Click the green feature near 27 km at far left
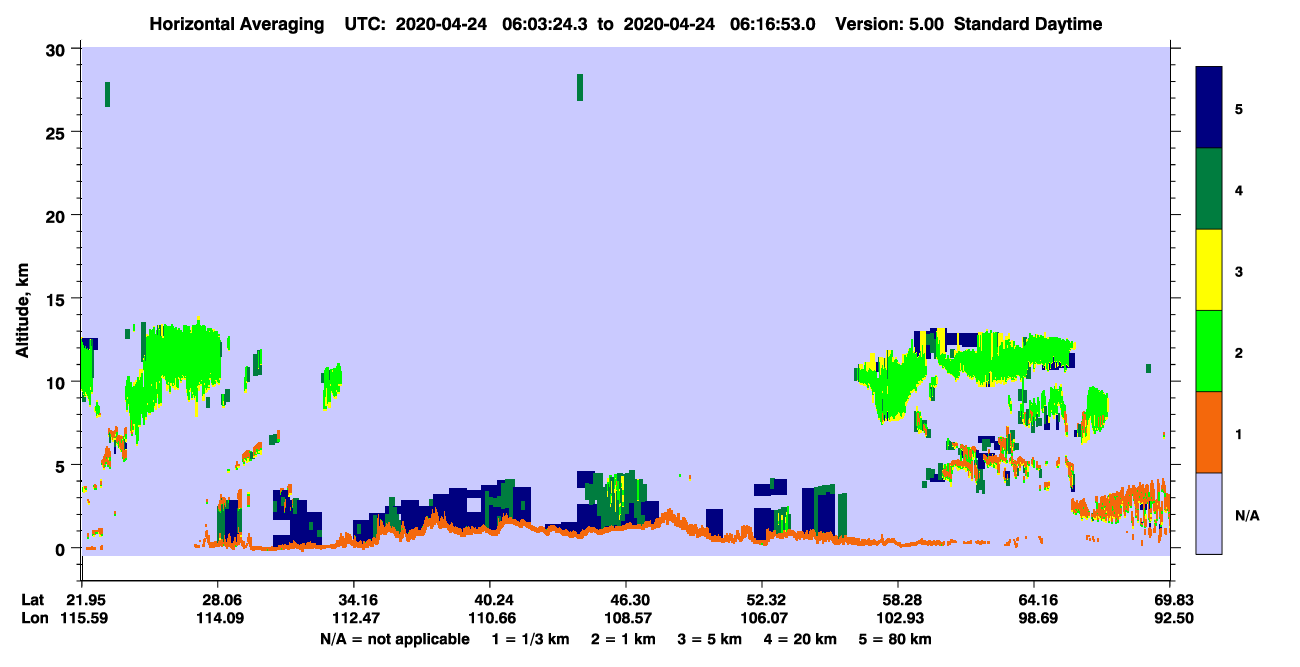1300x667 pixels. point(107,94)
